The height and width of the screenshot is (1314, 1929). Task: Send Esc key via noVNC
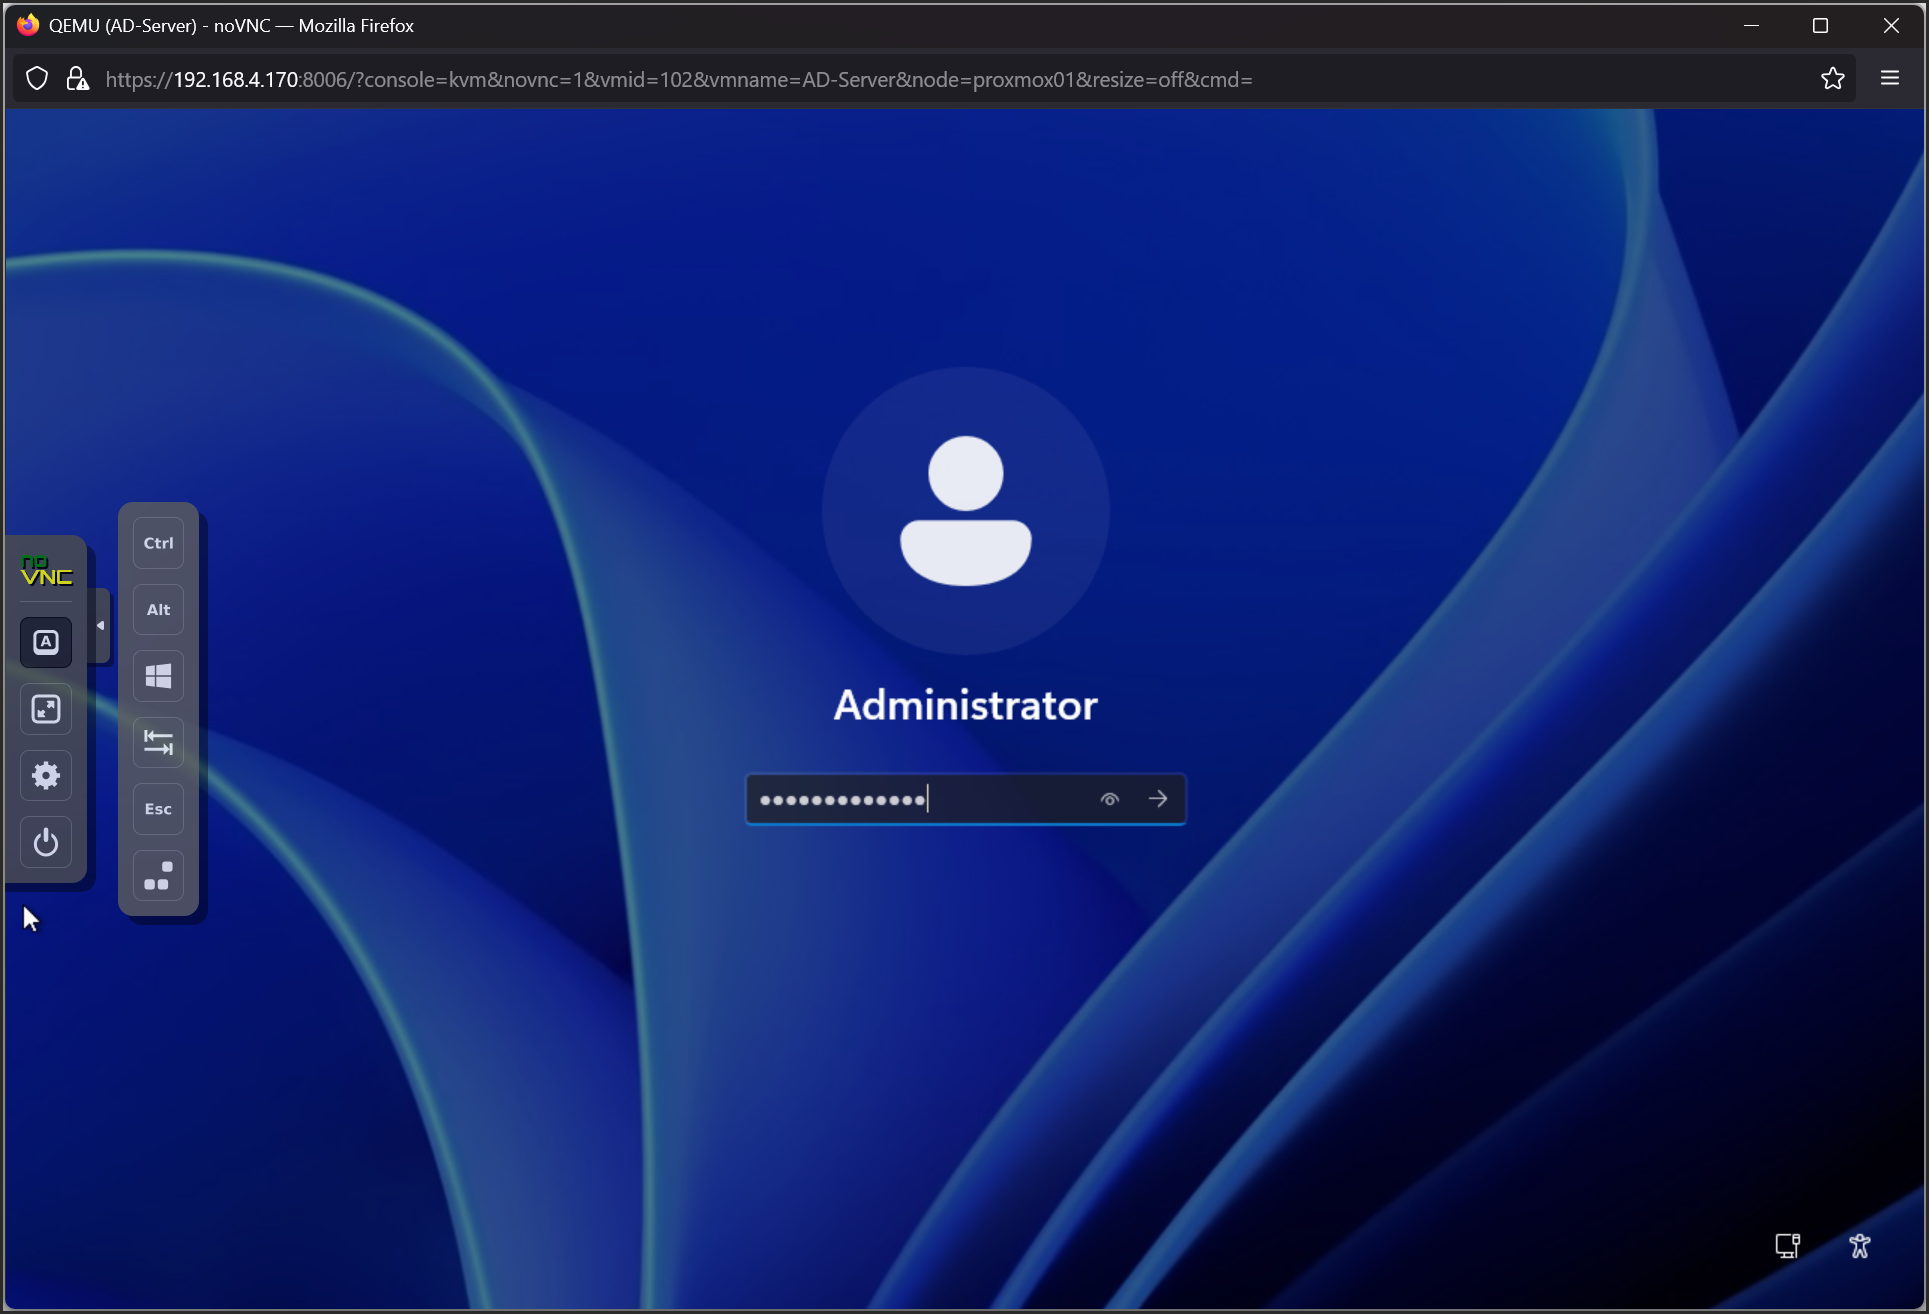[158, 809]
